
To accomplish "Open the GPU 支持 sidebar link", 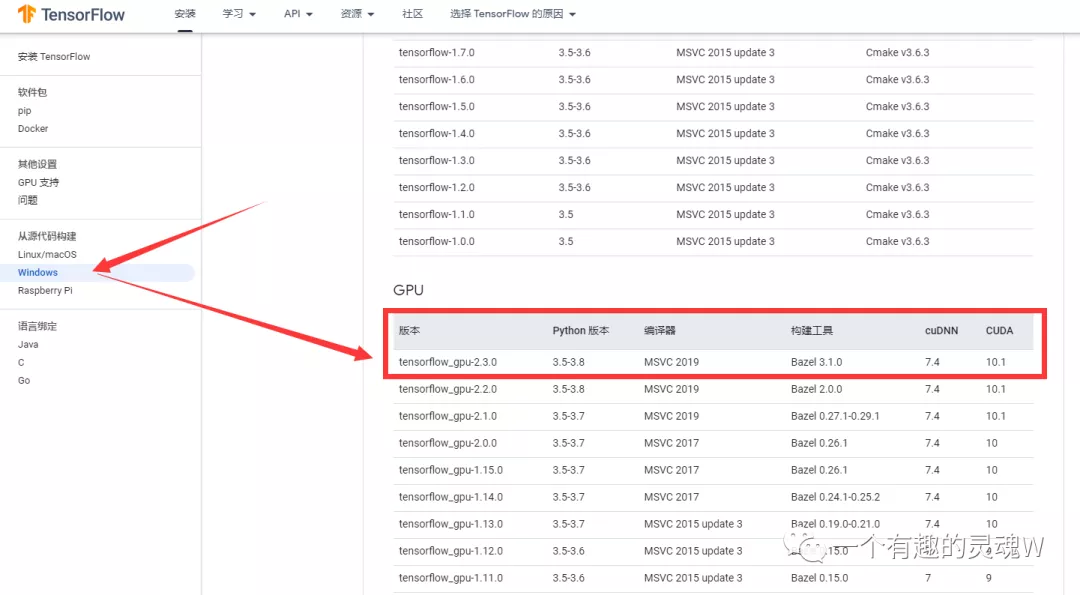I will coord(39,182).
